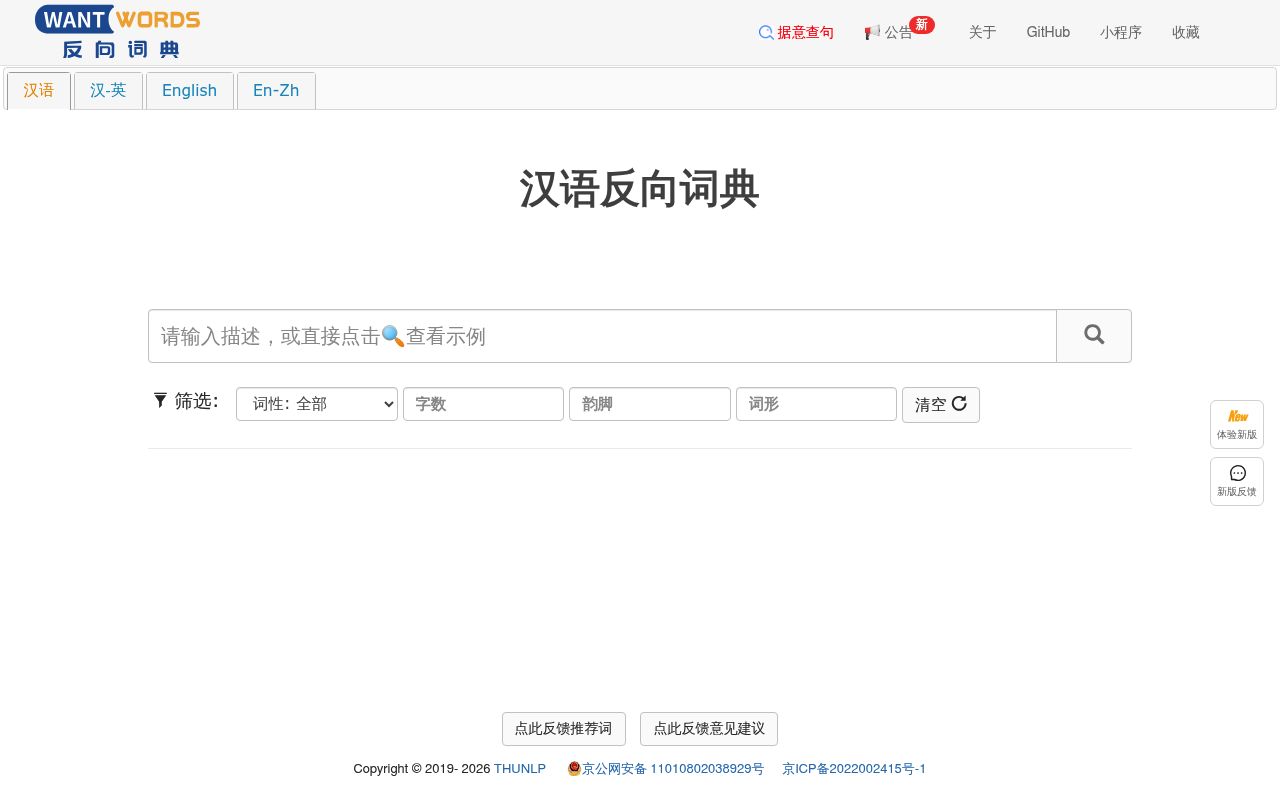Focus the 词形 filter field

(x=816, y=404)
